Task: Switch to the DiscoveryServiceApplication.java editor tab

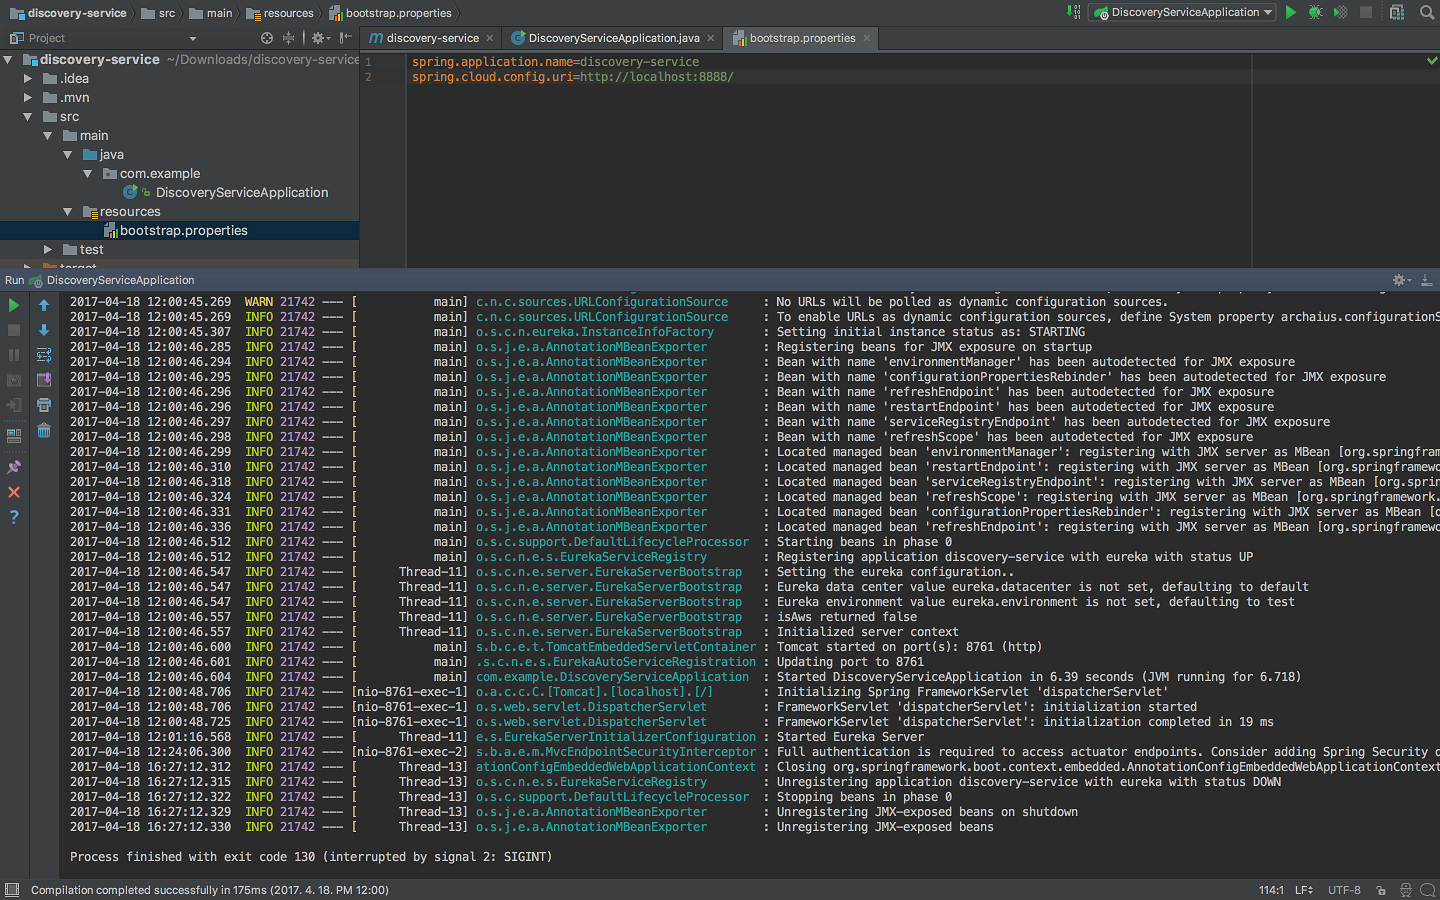Action: (x=613, y=38)
